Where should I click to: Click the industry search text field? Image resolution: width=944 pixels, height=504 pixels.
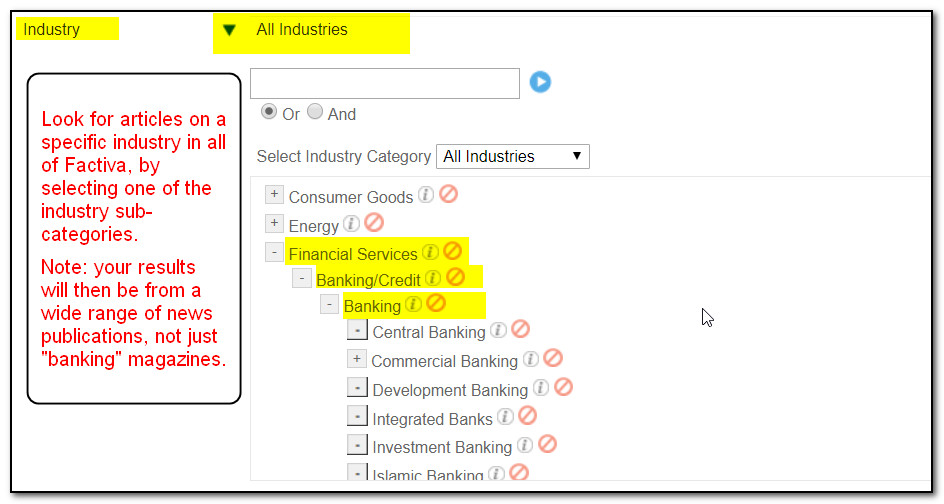(x=385, y=83)
